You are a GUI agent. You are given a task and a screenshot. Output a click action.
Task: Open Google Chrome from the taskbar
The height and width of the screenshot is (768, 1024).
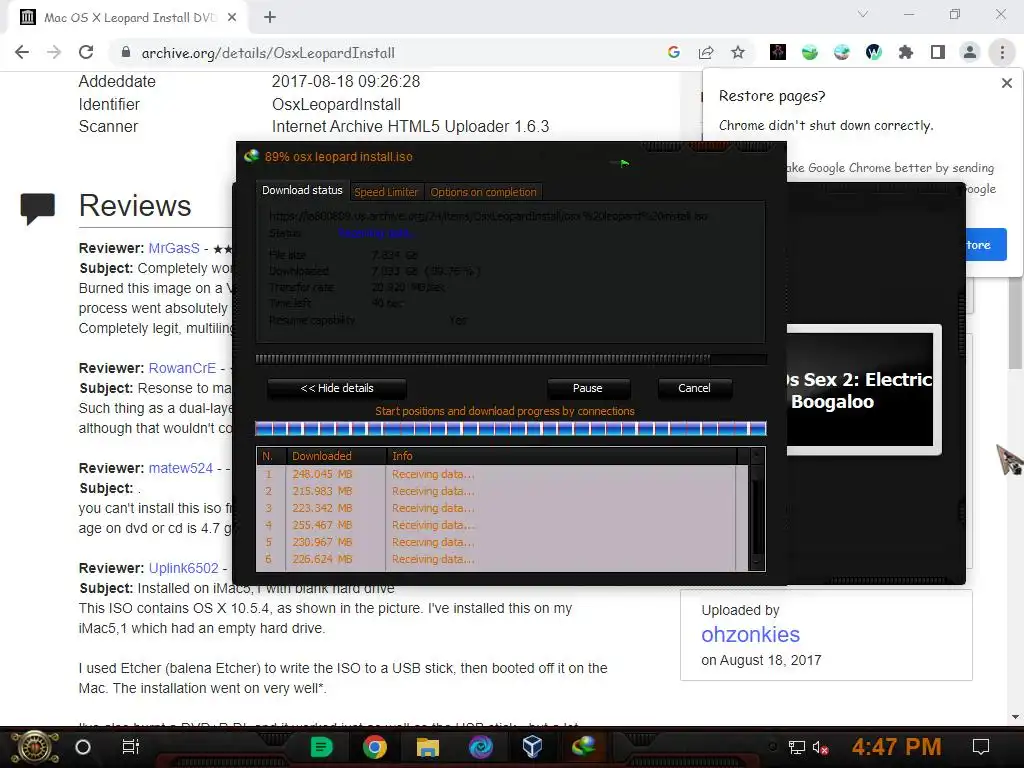pos(374,747)
